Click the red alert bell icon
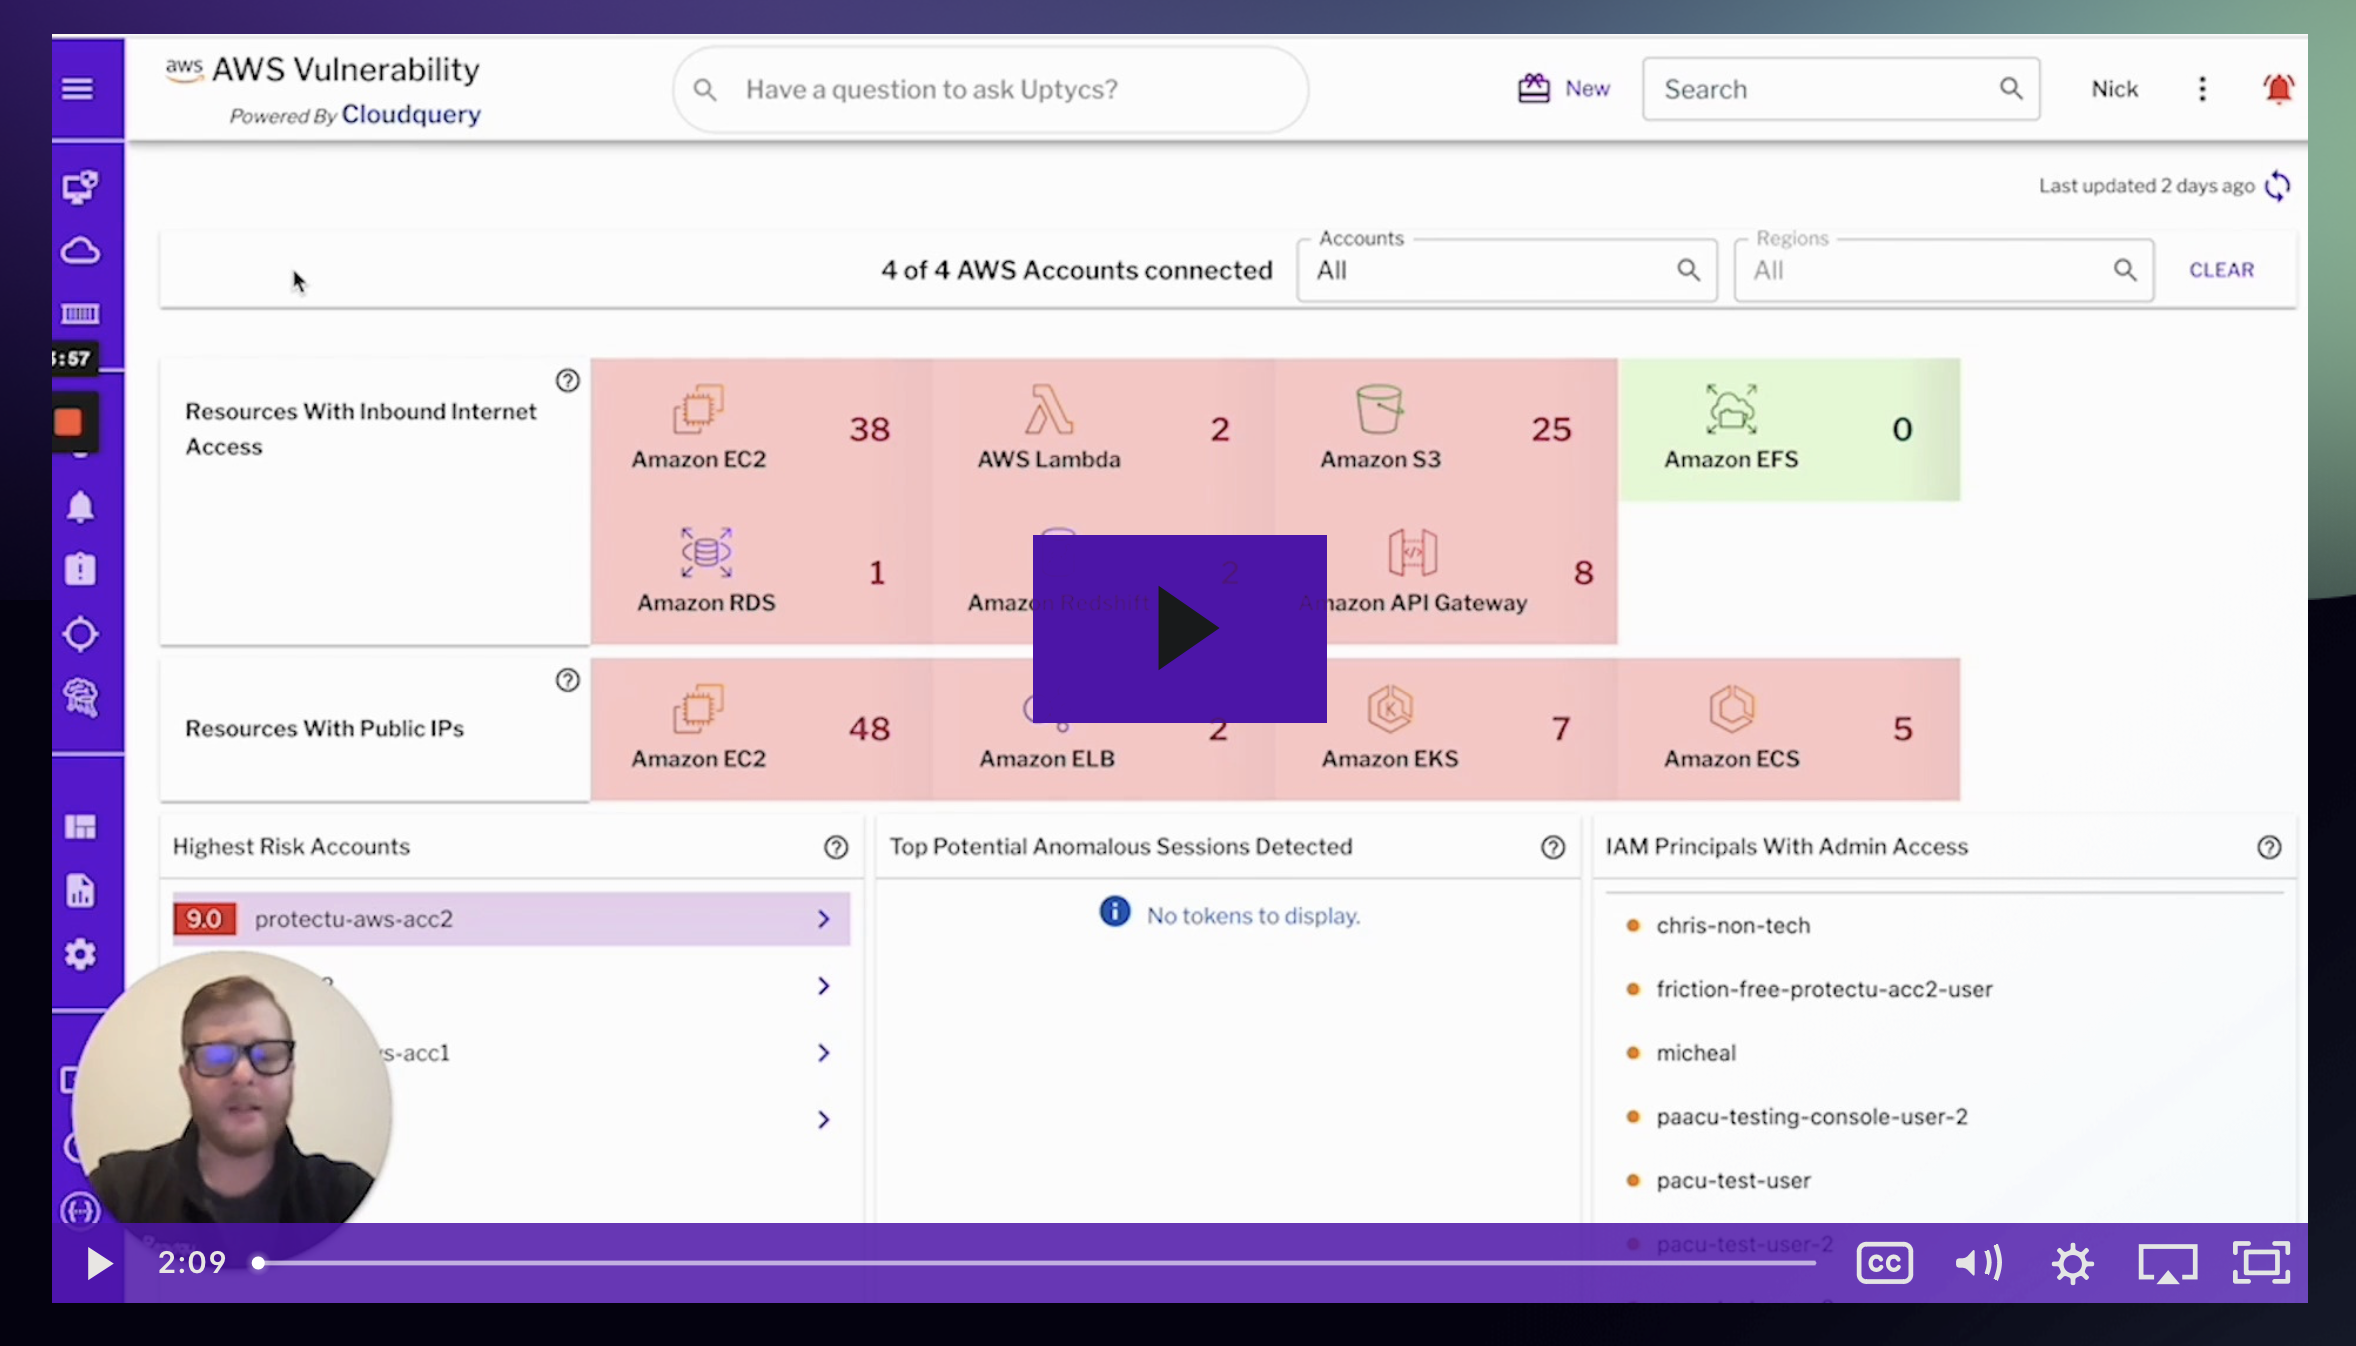This screenshot has height=1346, width=2356. coord(2278,89)
